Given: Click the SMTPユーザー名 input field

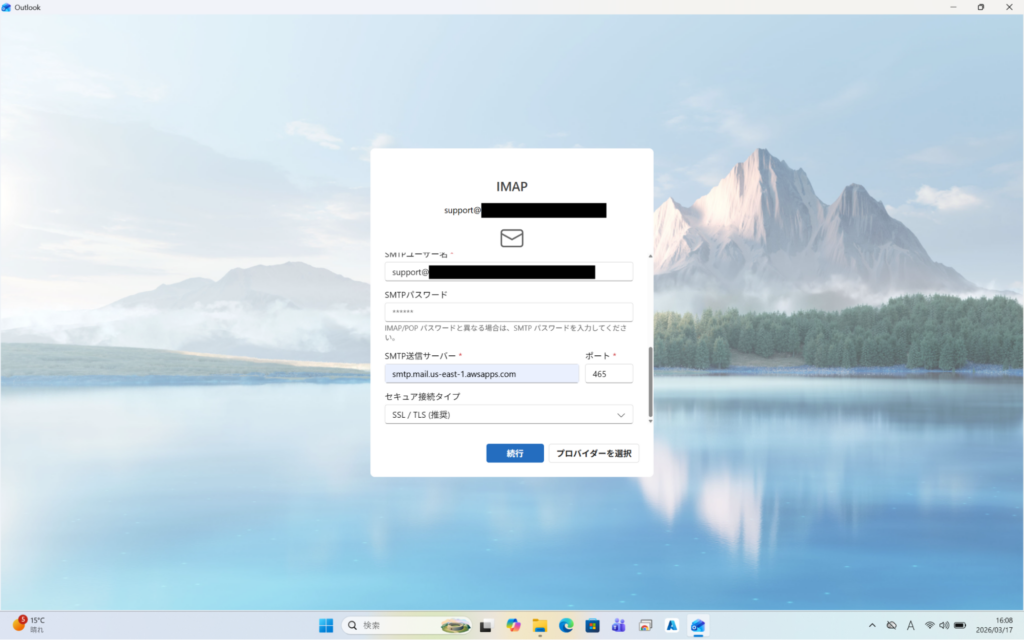Looking at the screenshot, I should tap(508, 272).
